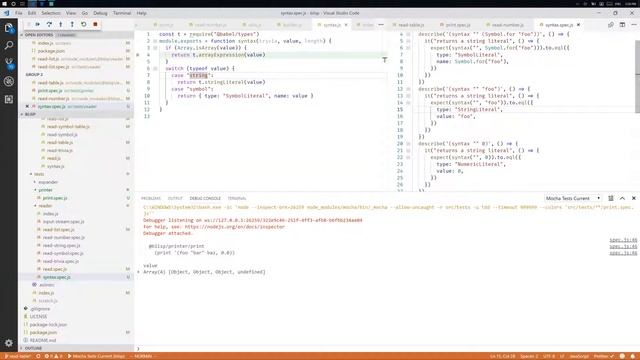Viewport: 640px width, 360px height.
Task: Close syntax.spec.js in Open Editors list
Action: click(x=27, y=107)
